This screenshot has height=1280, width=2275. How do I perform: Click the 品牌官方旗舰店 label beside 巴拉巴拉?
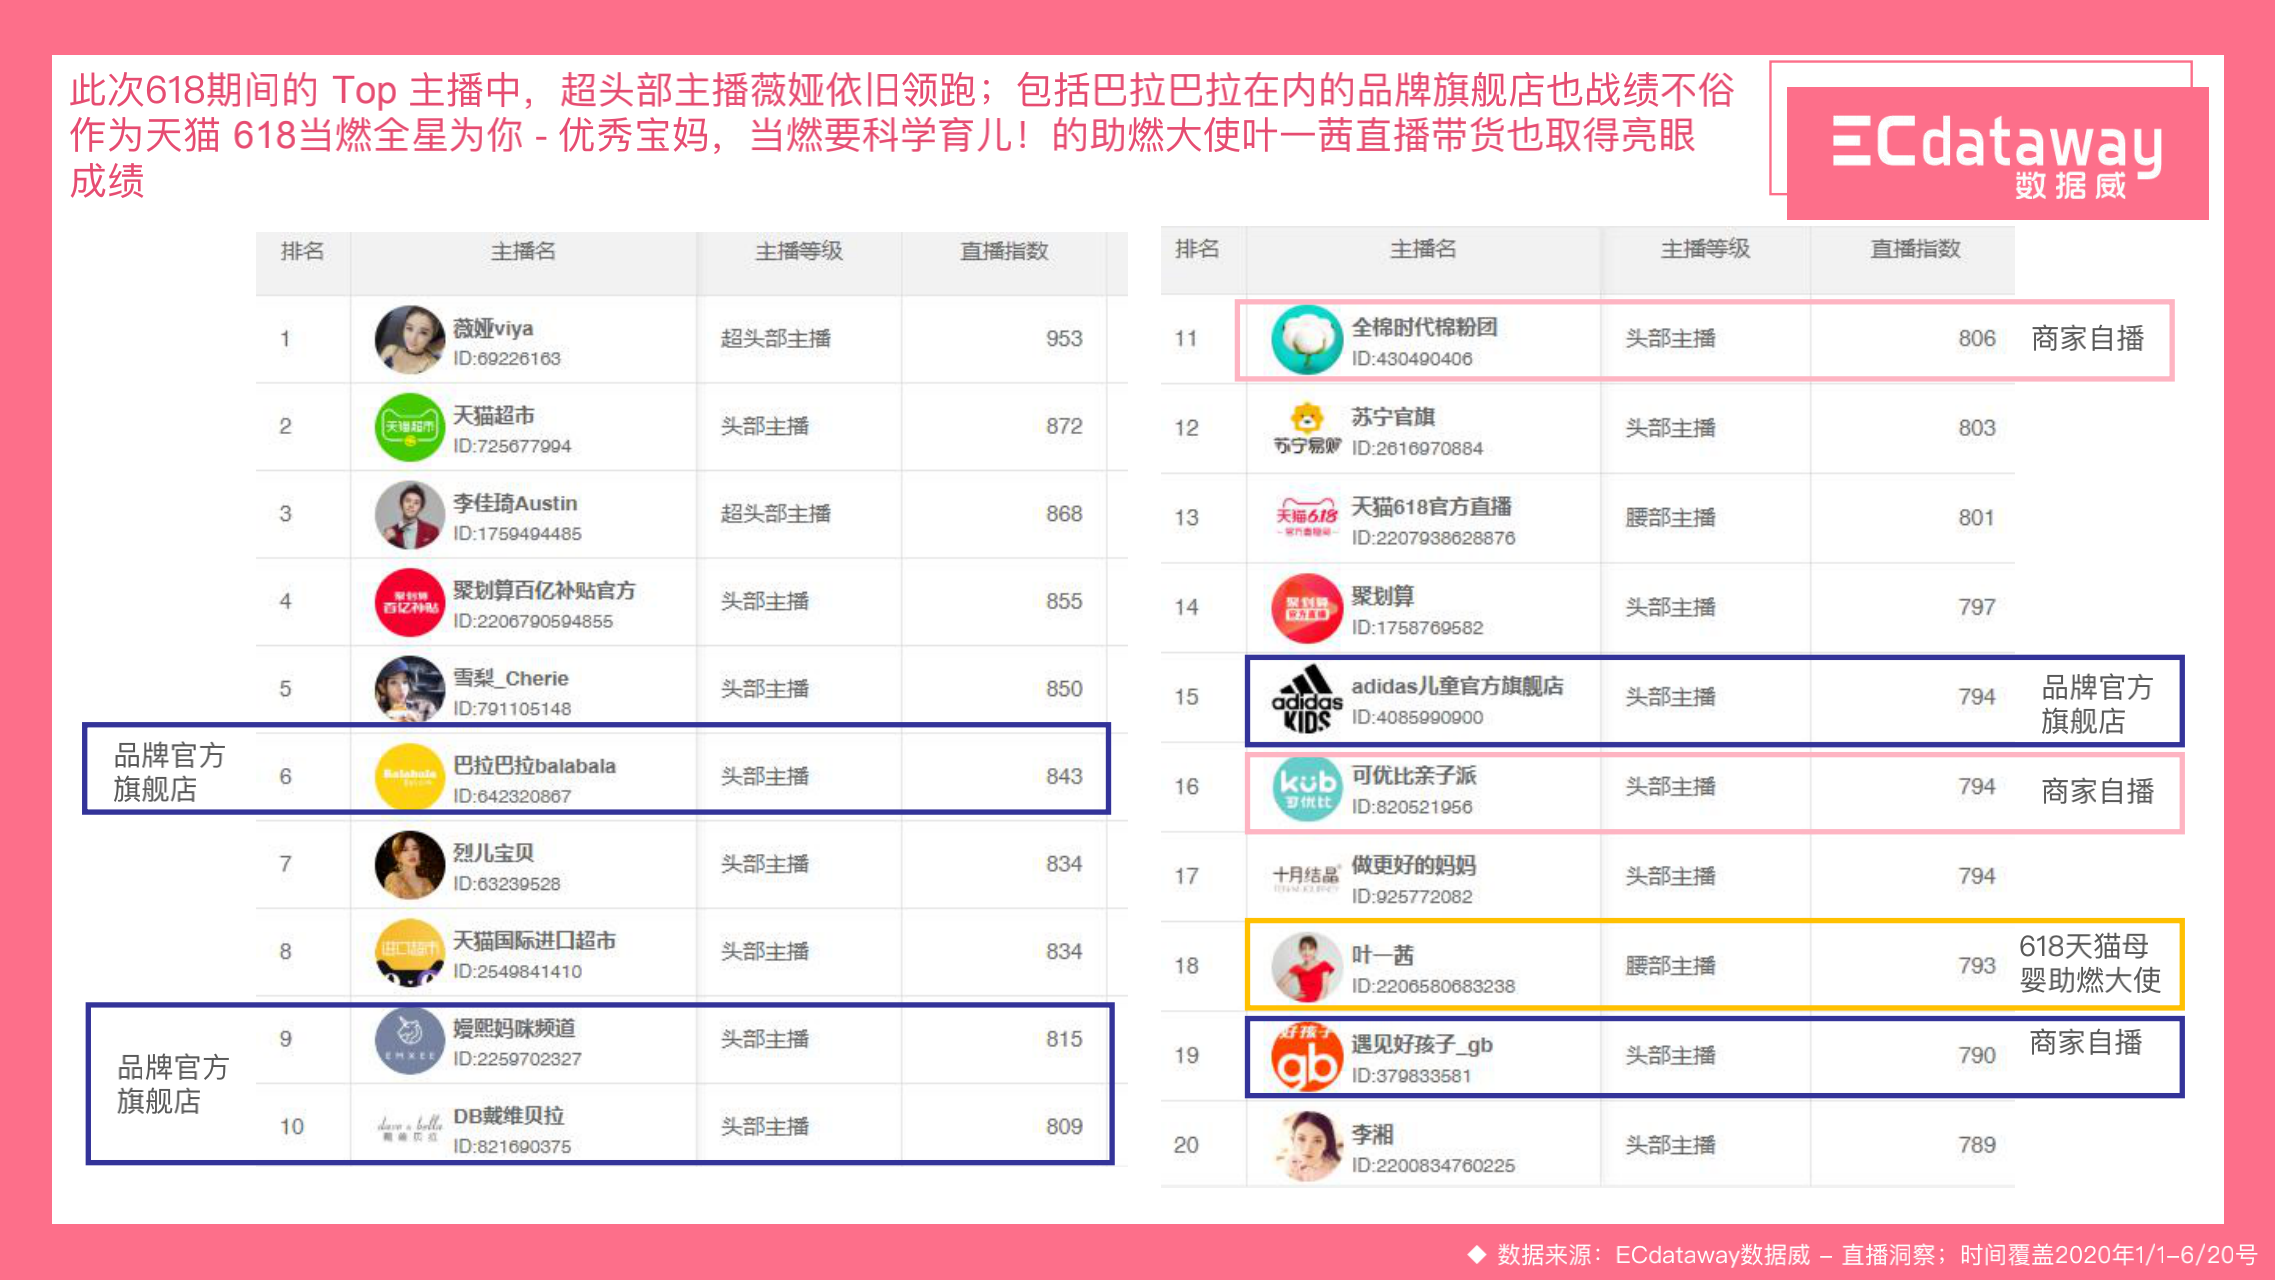coord(169,772)
